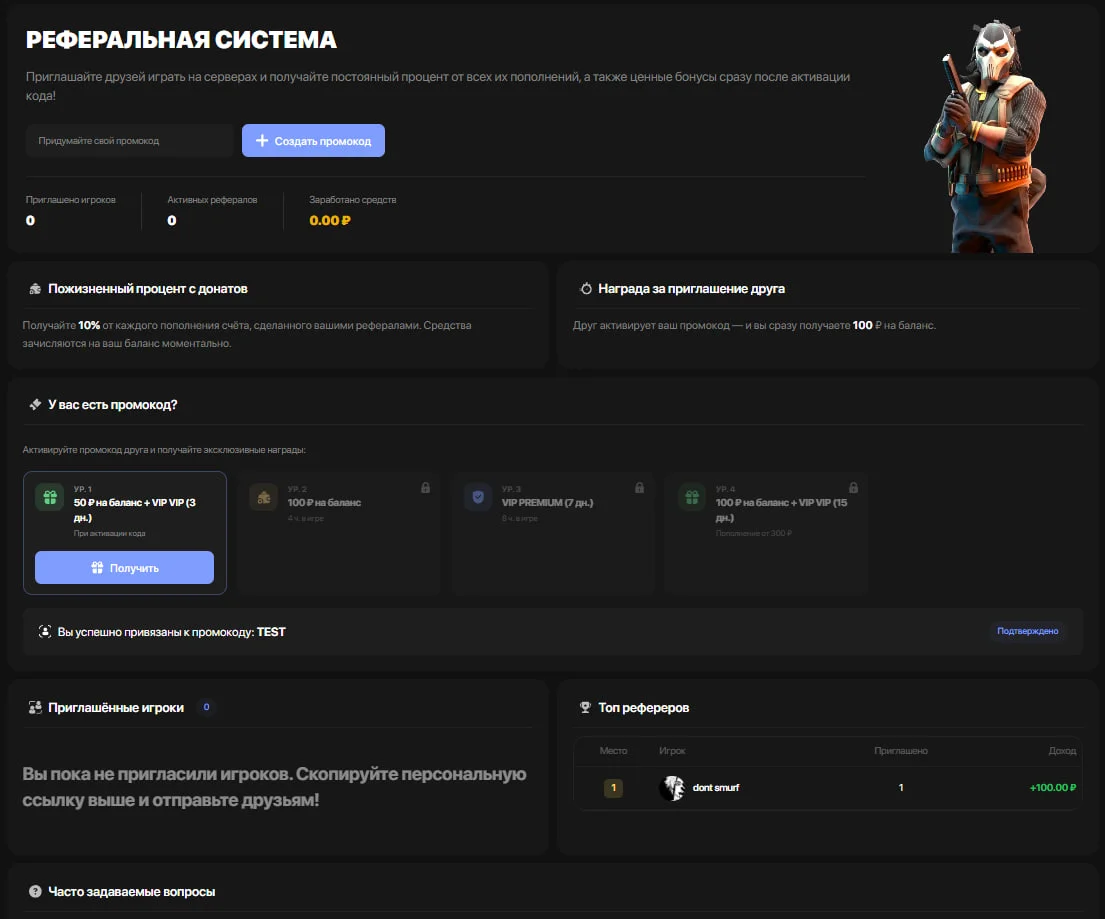Focus the Придумайте свой промокод input field

(x=130, y=141)
